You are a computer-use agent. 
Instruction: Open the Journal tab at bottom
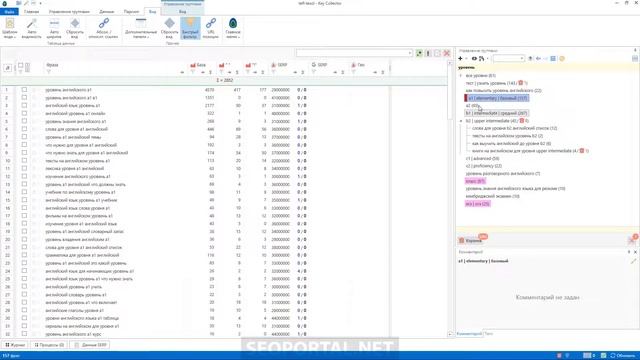click(15, 345)
